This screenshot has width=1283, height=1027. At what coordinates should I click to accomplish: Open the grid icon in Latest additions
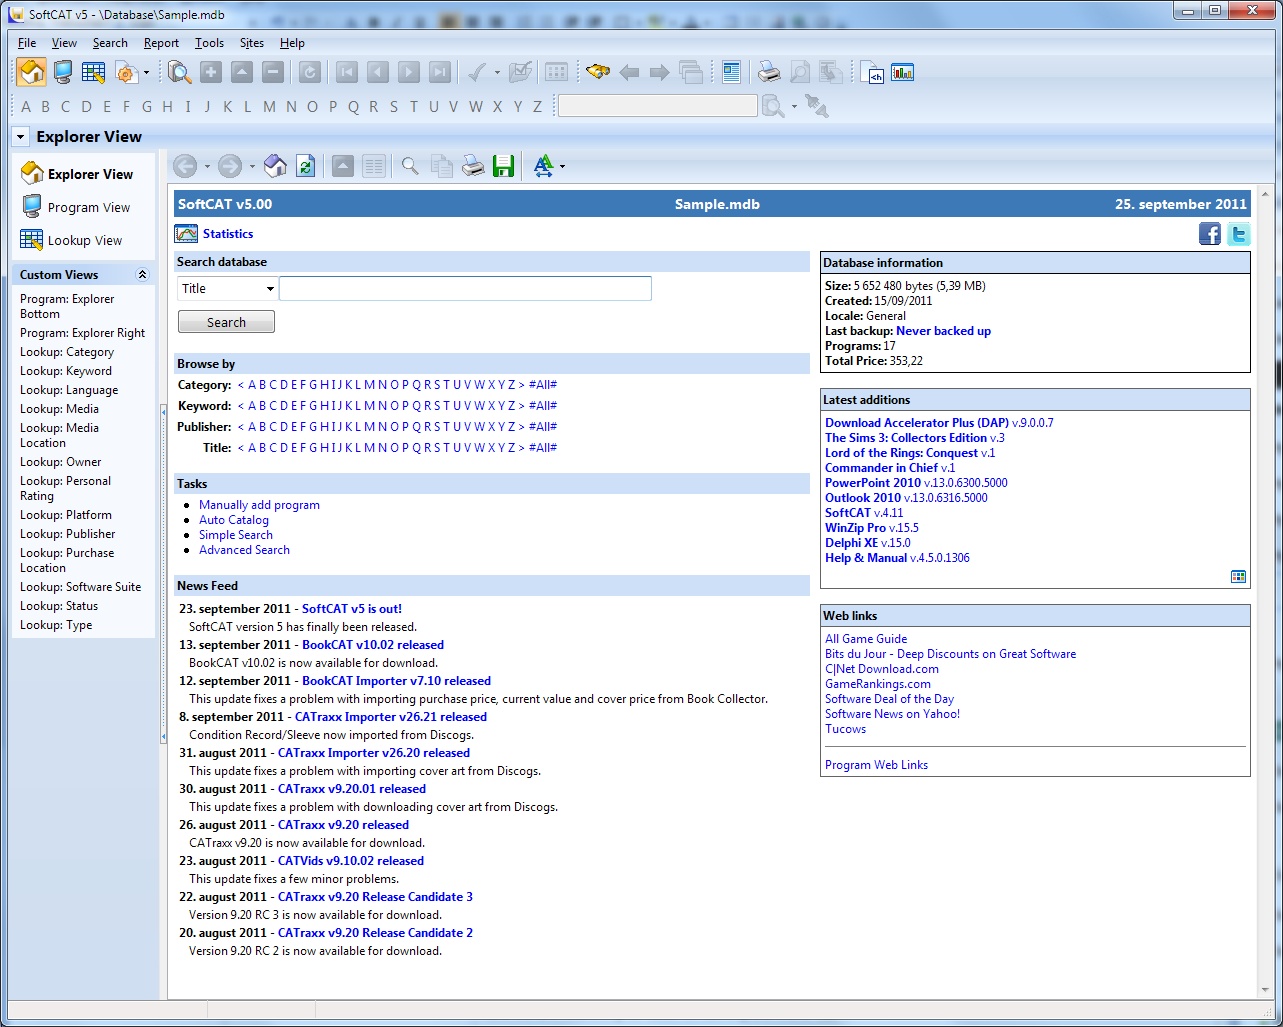tap(1238, 576)
